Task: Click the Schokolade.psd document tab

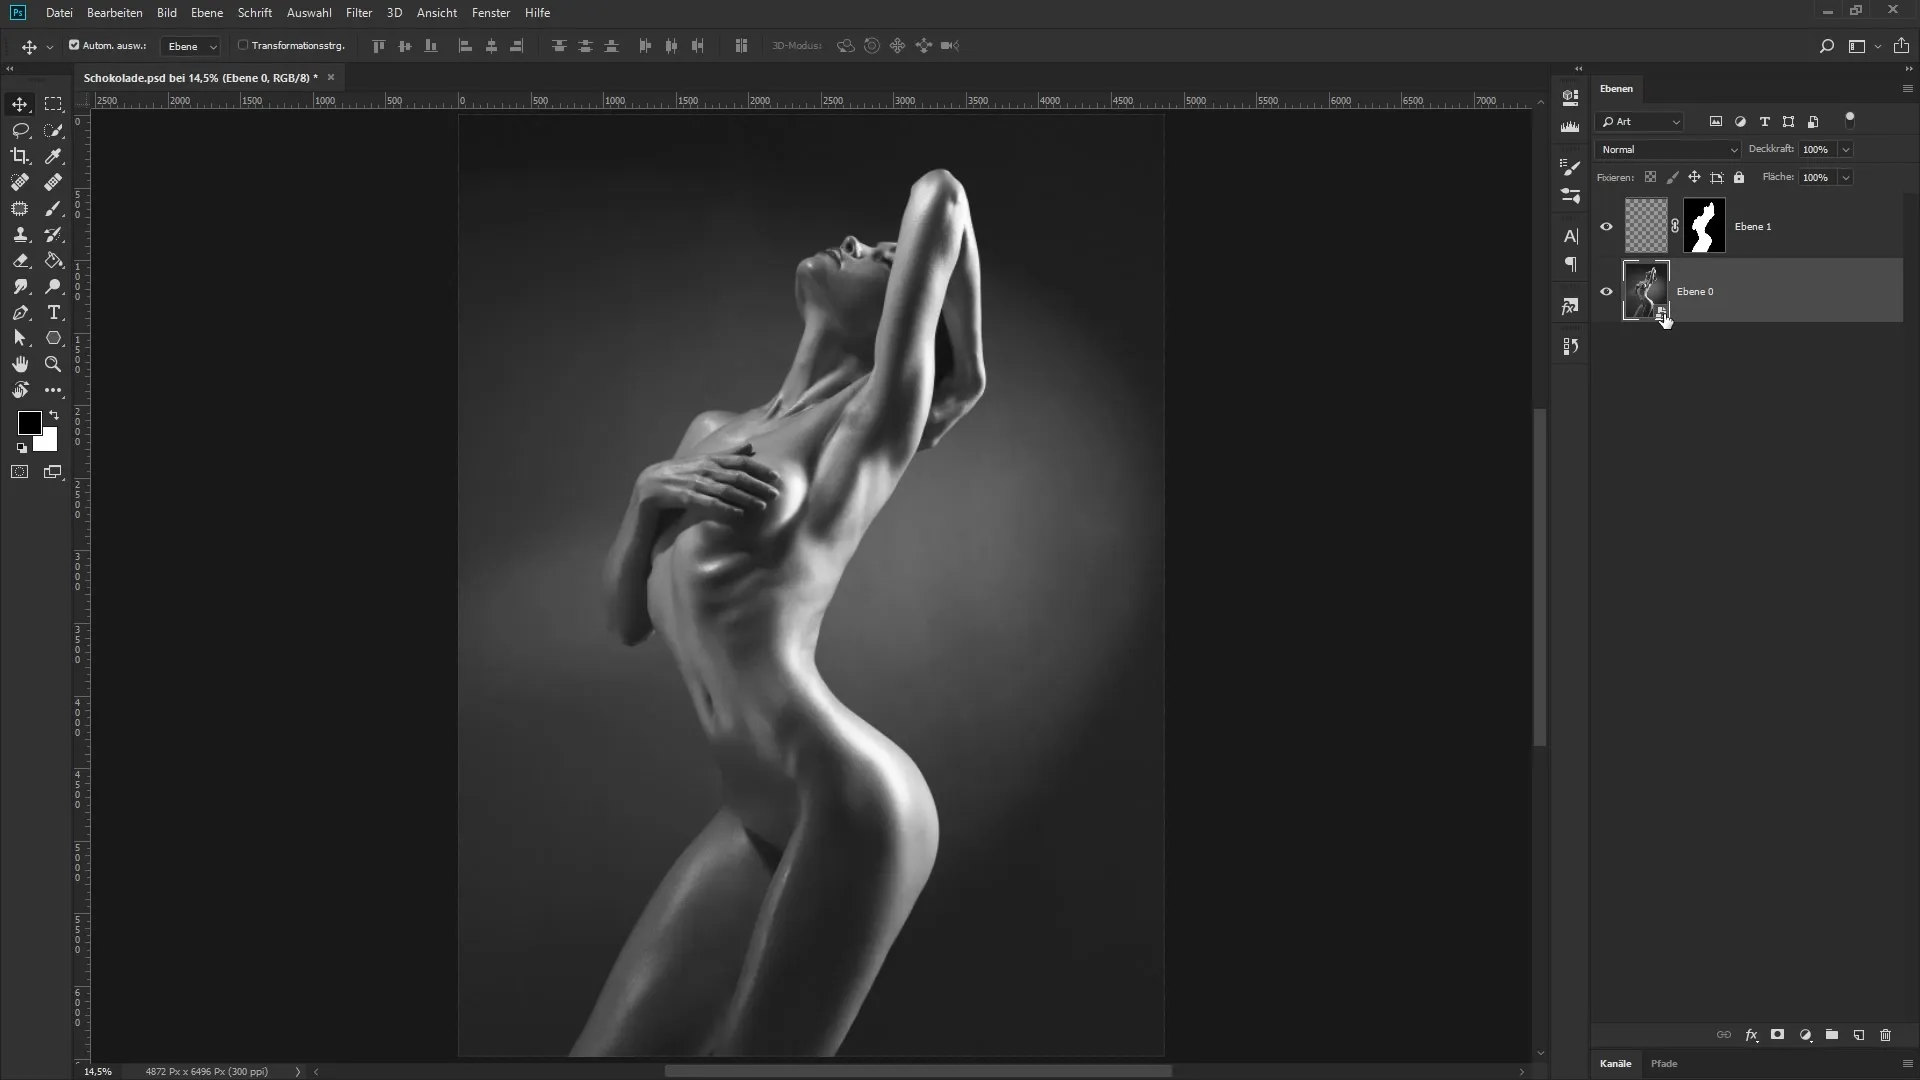Action: pos(201,77)
